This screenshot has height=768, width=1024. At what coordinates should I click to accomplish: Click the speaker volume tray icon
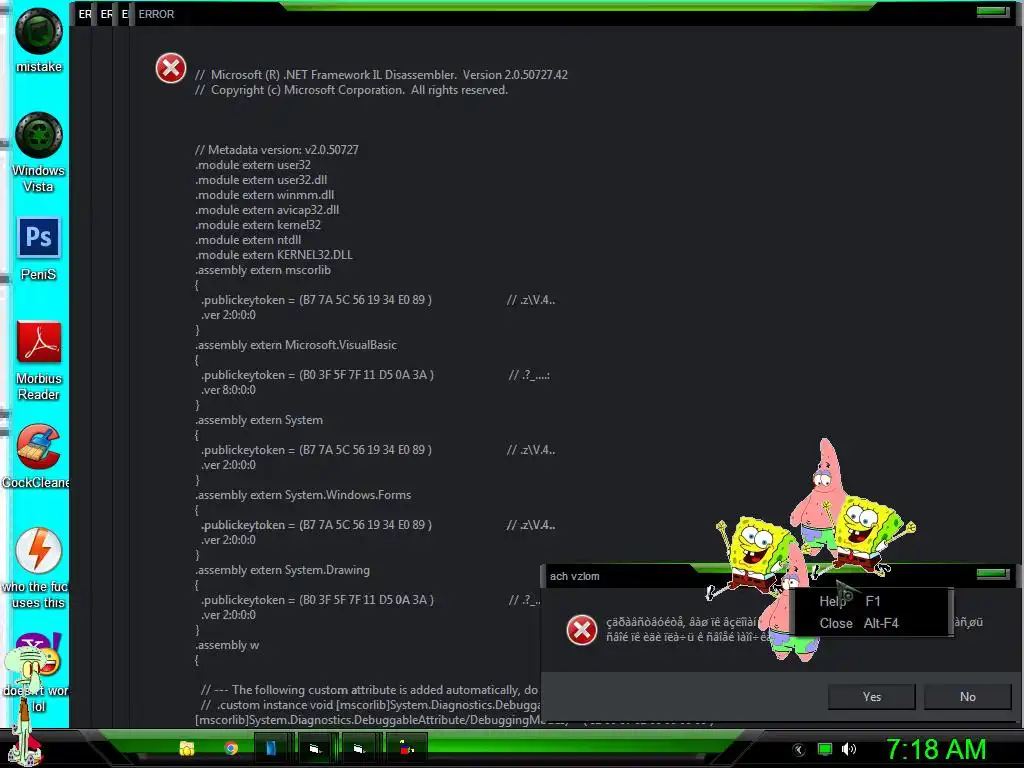pyautogui.click(x=849, y=750)
